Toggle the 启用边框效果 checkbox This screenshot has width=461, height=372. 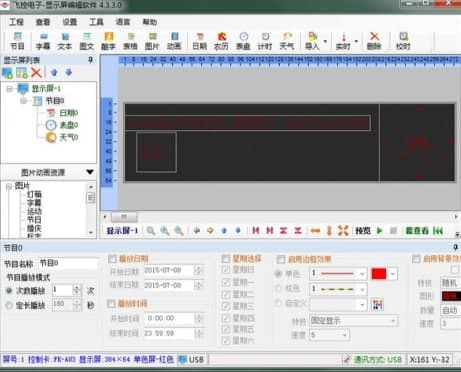pyautogui.click(x=281, y=259)
